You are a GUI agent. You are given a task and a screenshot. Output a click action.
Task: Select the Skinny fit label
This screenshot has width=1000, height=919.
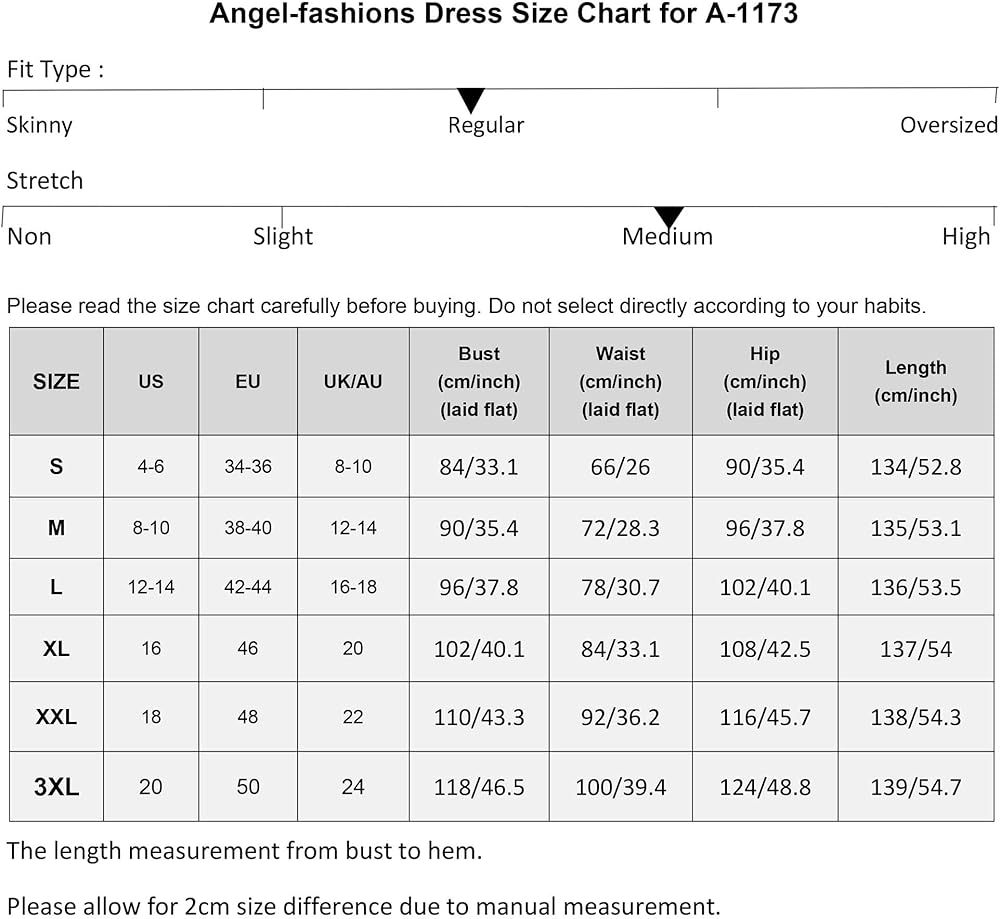click(40, 125)
